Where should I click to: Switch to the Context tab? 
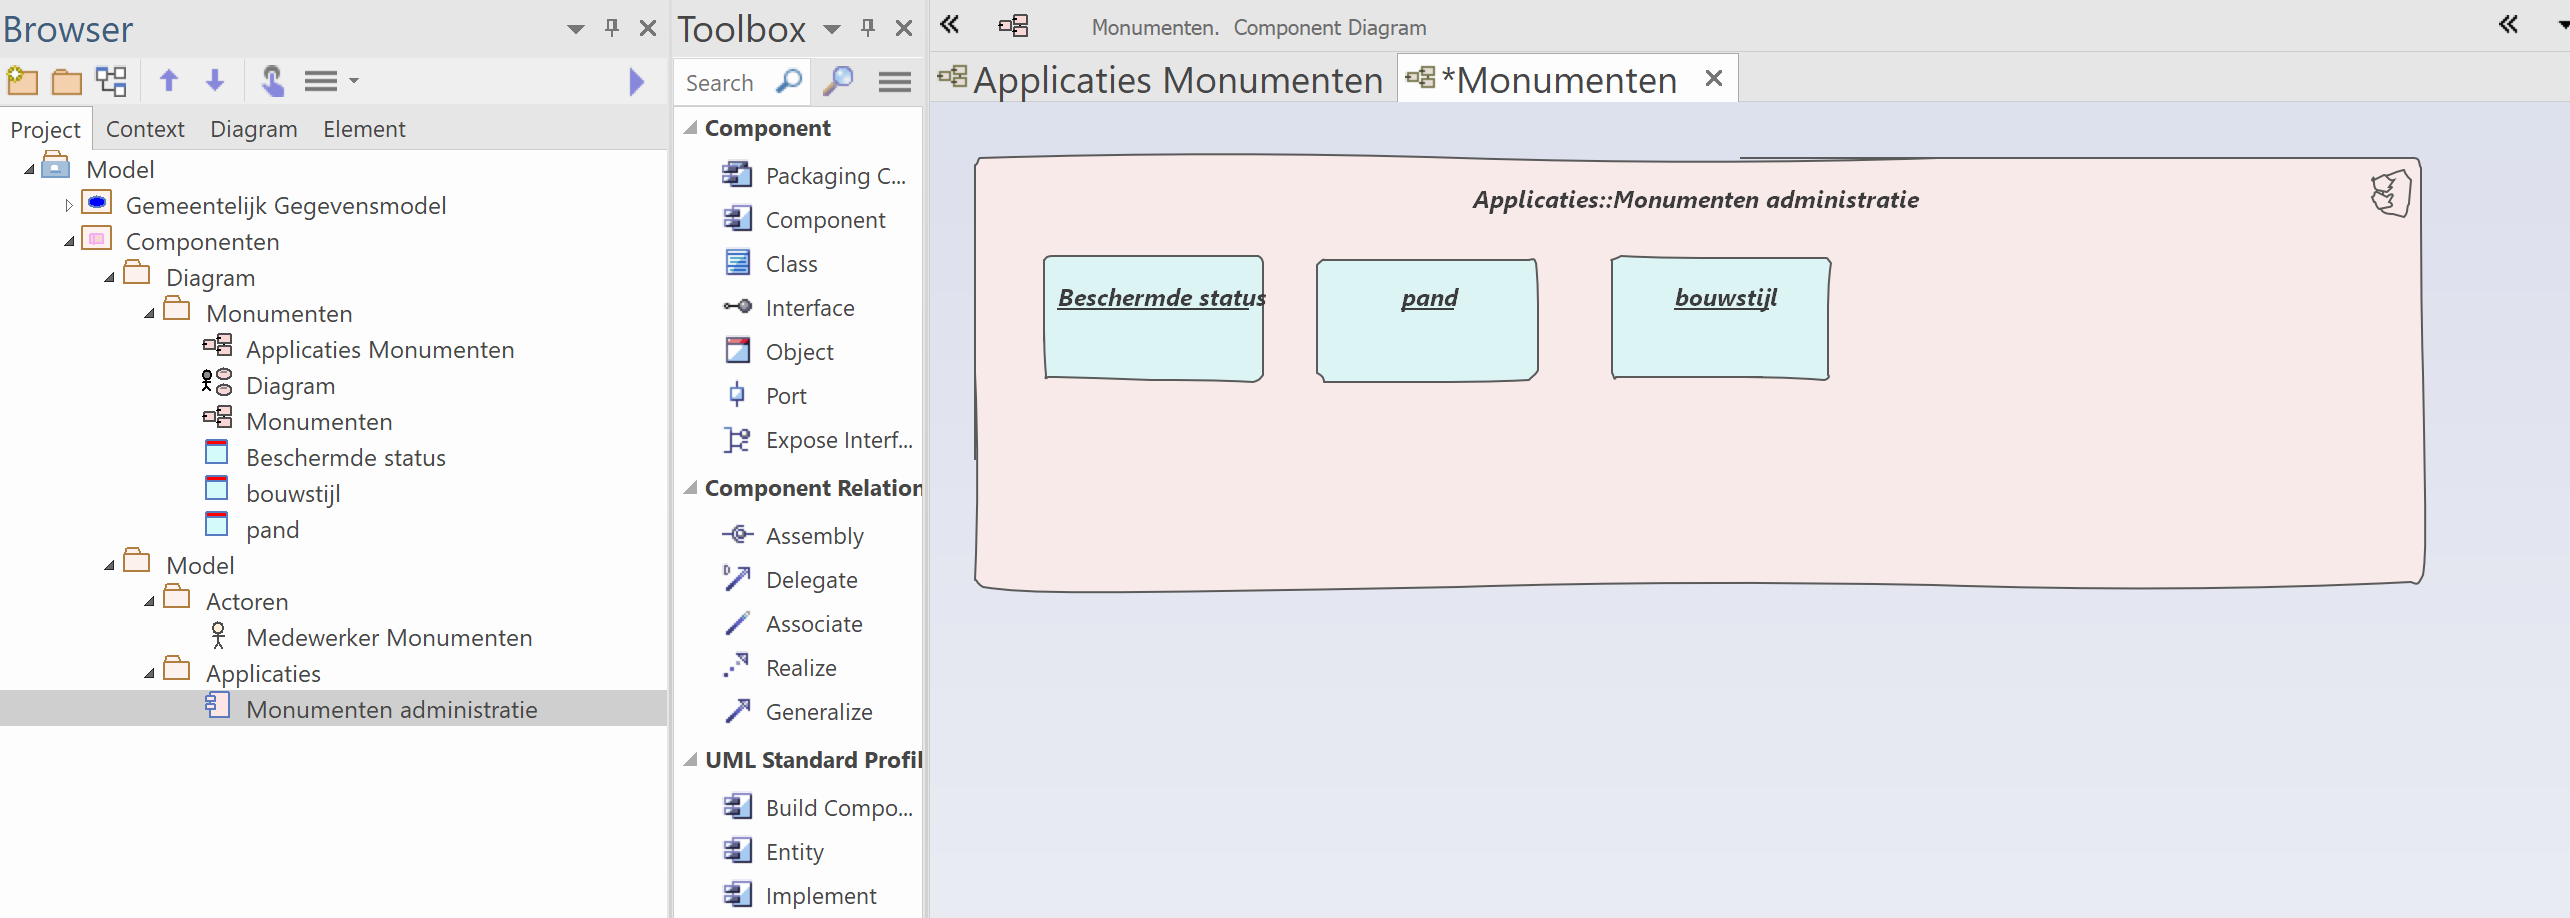[145, 129]
